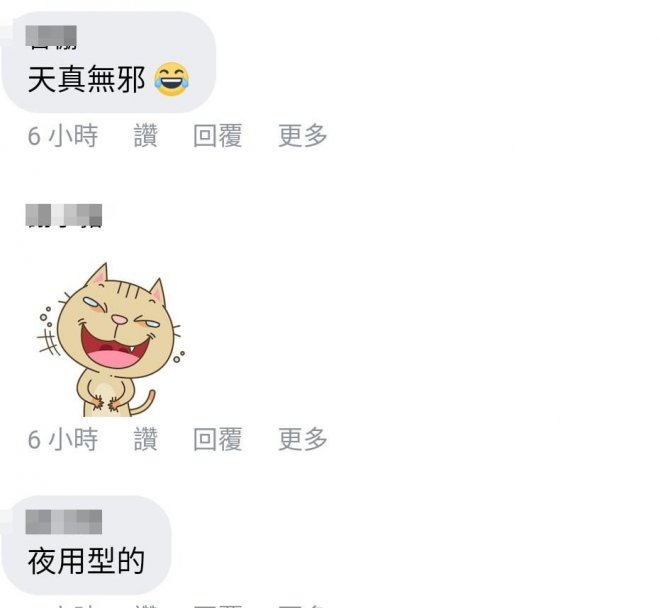Viewport: 660px width, 608px height.
Task: Open 更多 options under 夜用型的 comment
Action: pos(303,605)
